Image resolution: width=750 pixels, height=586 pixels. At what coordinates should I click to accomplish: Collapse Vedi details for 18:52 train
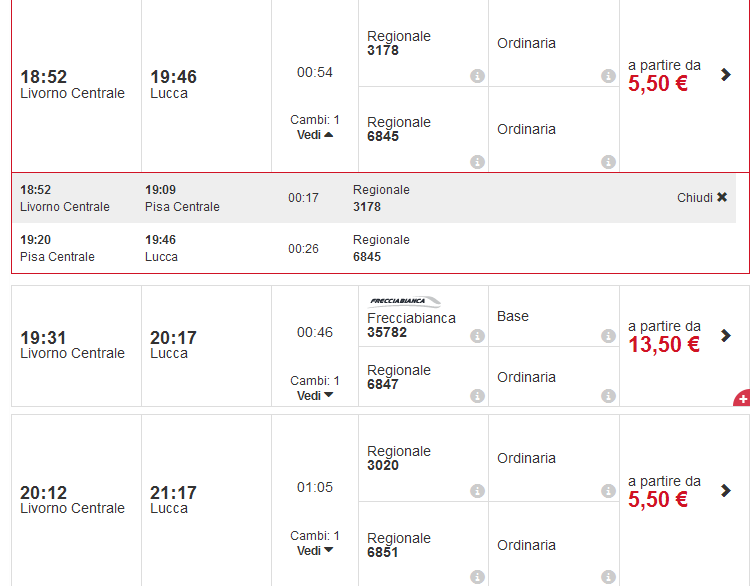[x=315, y=135]
